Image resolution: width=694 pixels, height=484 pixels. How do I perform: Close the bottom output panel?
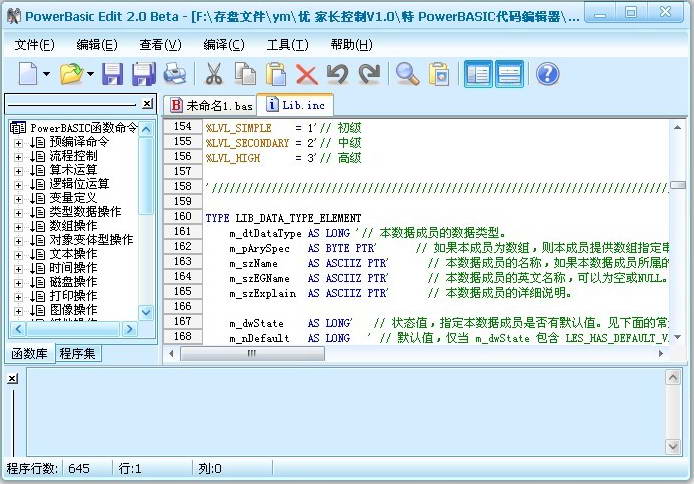point(13,379)
